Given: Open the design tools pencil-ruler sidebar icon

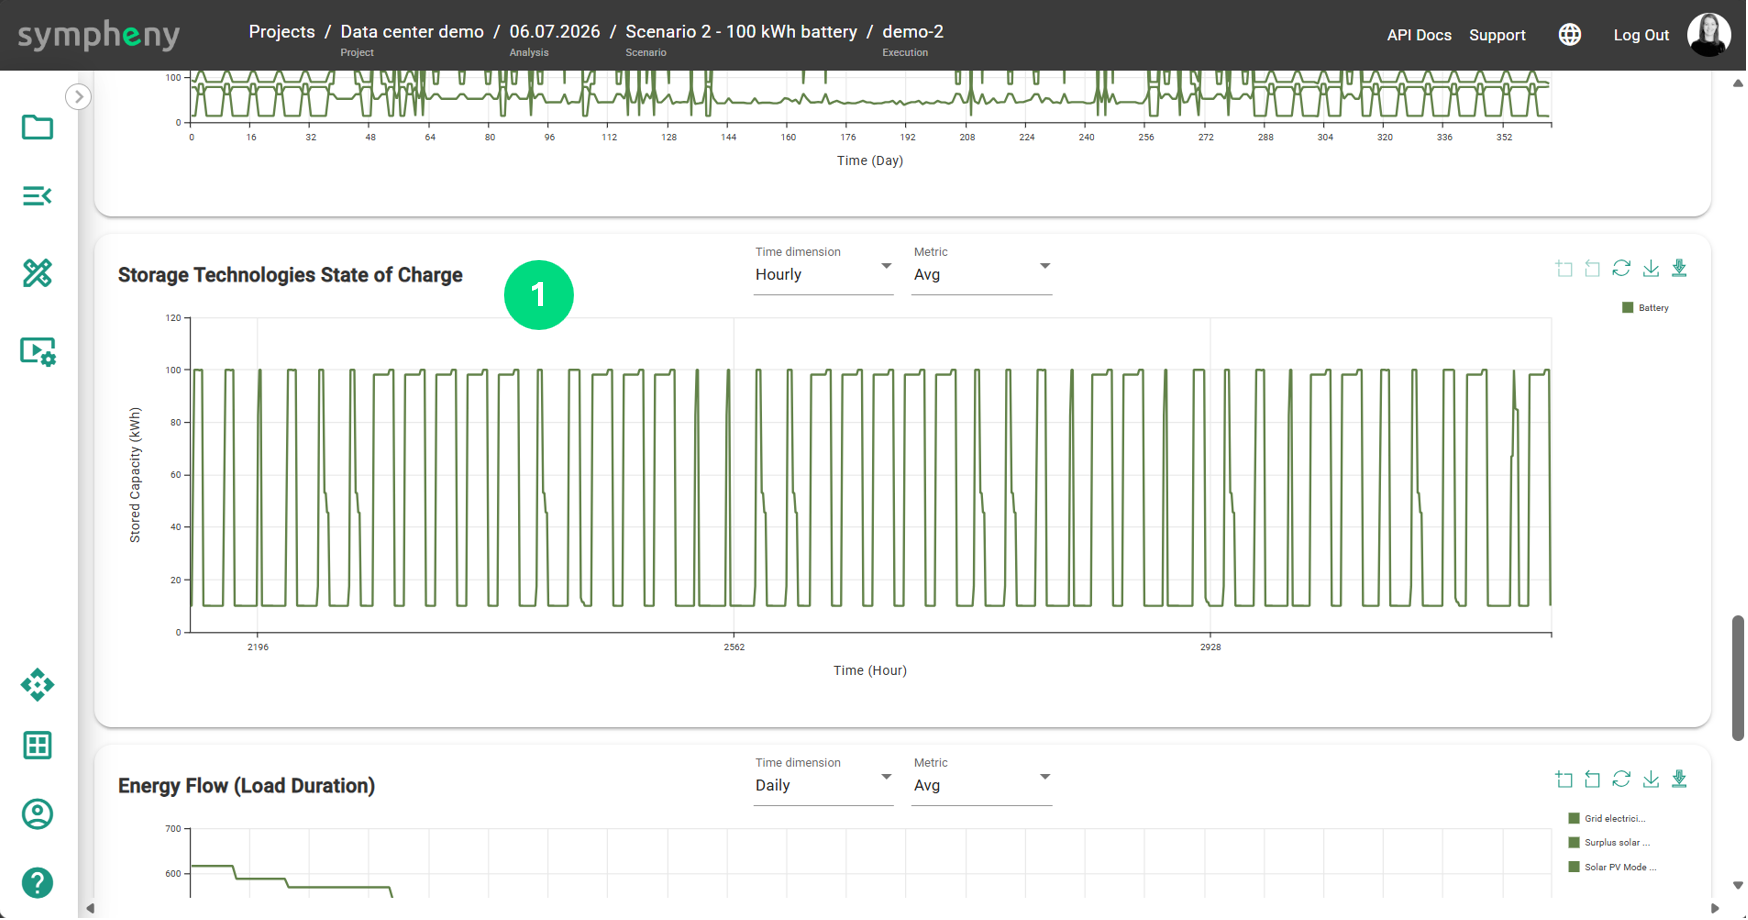Looking at the screenshot, I should (x=37, y=273).
